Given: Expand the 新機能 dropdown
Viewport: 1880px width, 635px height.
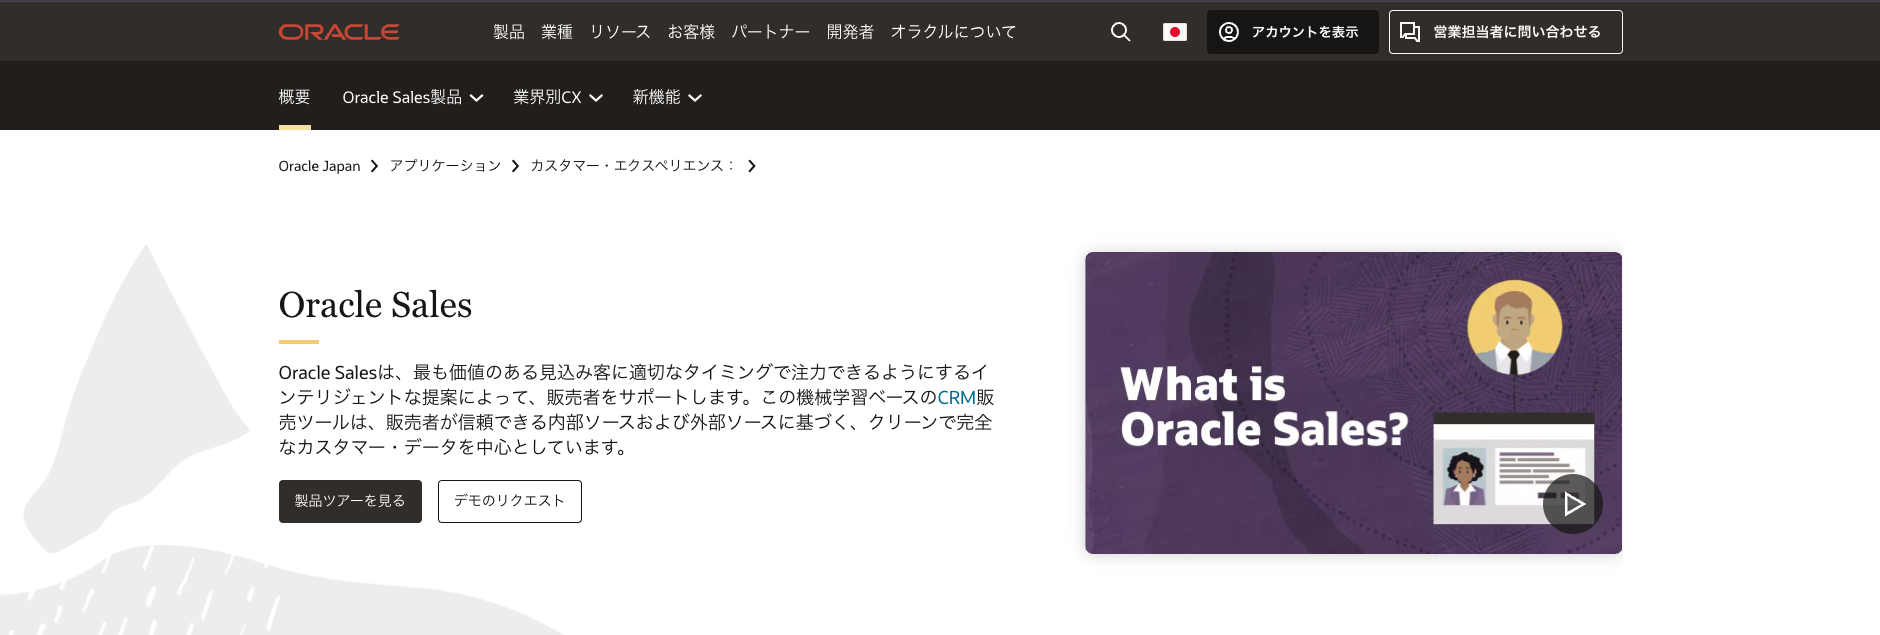Looking at the screenshot, I should (x=667, y=97).
